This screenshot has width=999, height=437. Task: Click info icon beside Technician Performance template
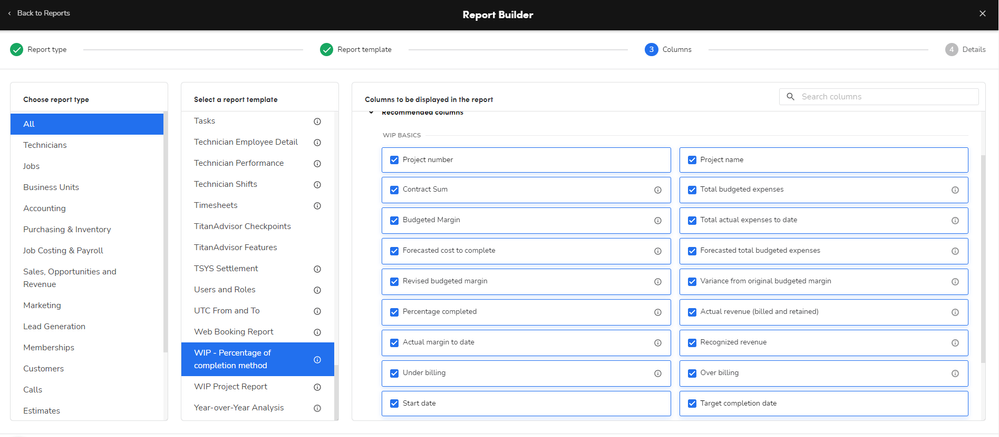(x=317, y=163)
